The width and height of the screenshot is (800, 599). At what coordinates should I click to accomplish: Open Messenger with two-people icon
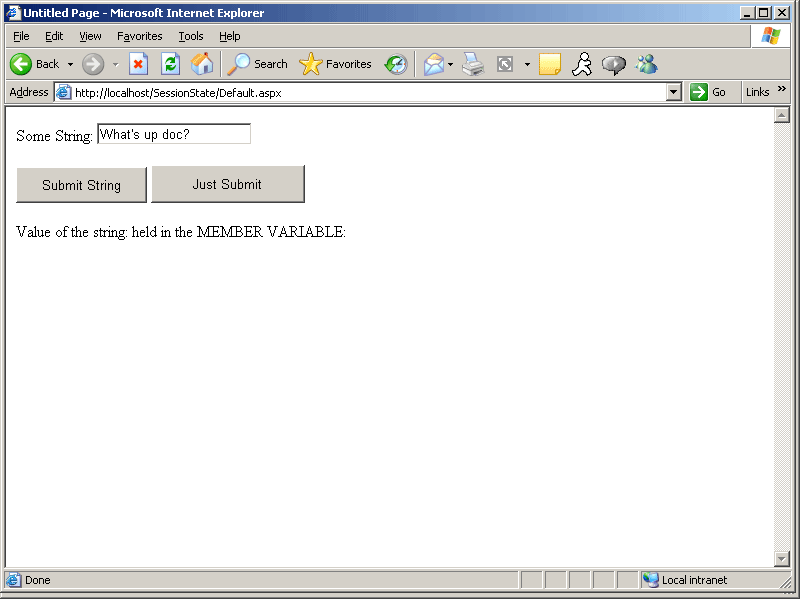(646, 64)
